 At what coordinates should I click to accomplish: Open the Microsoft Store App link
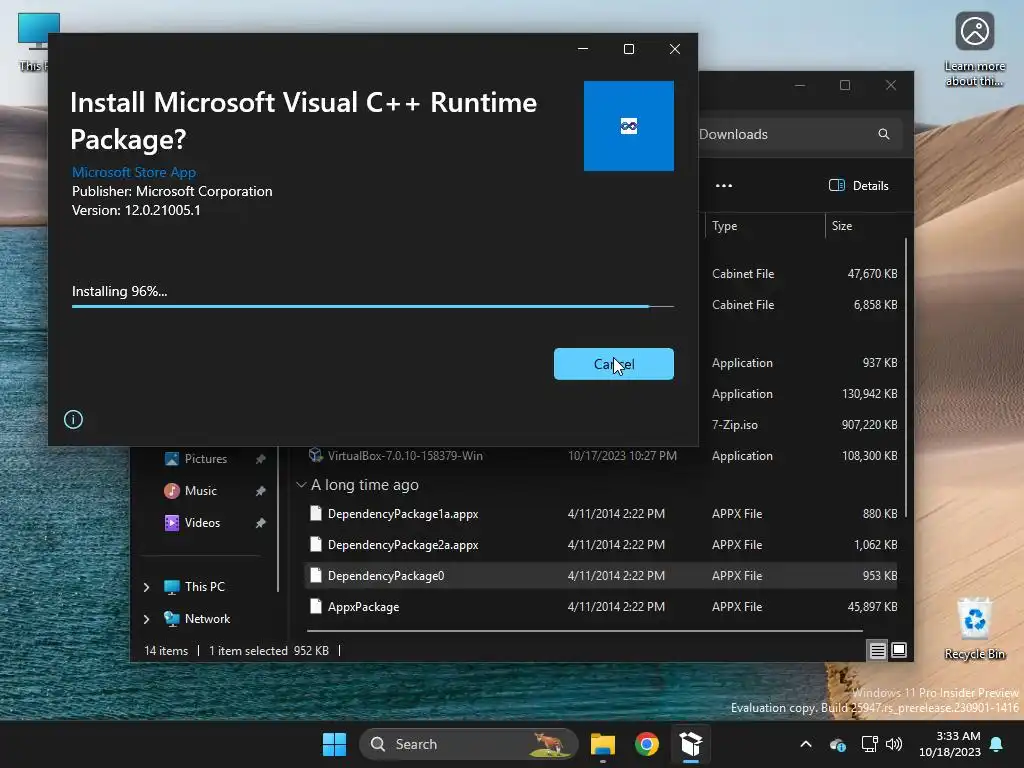click(134, 172)
